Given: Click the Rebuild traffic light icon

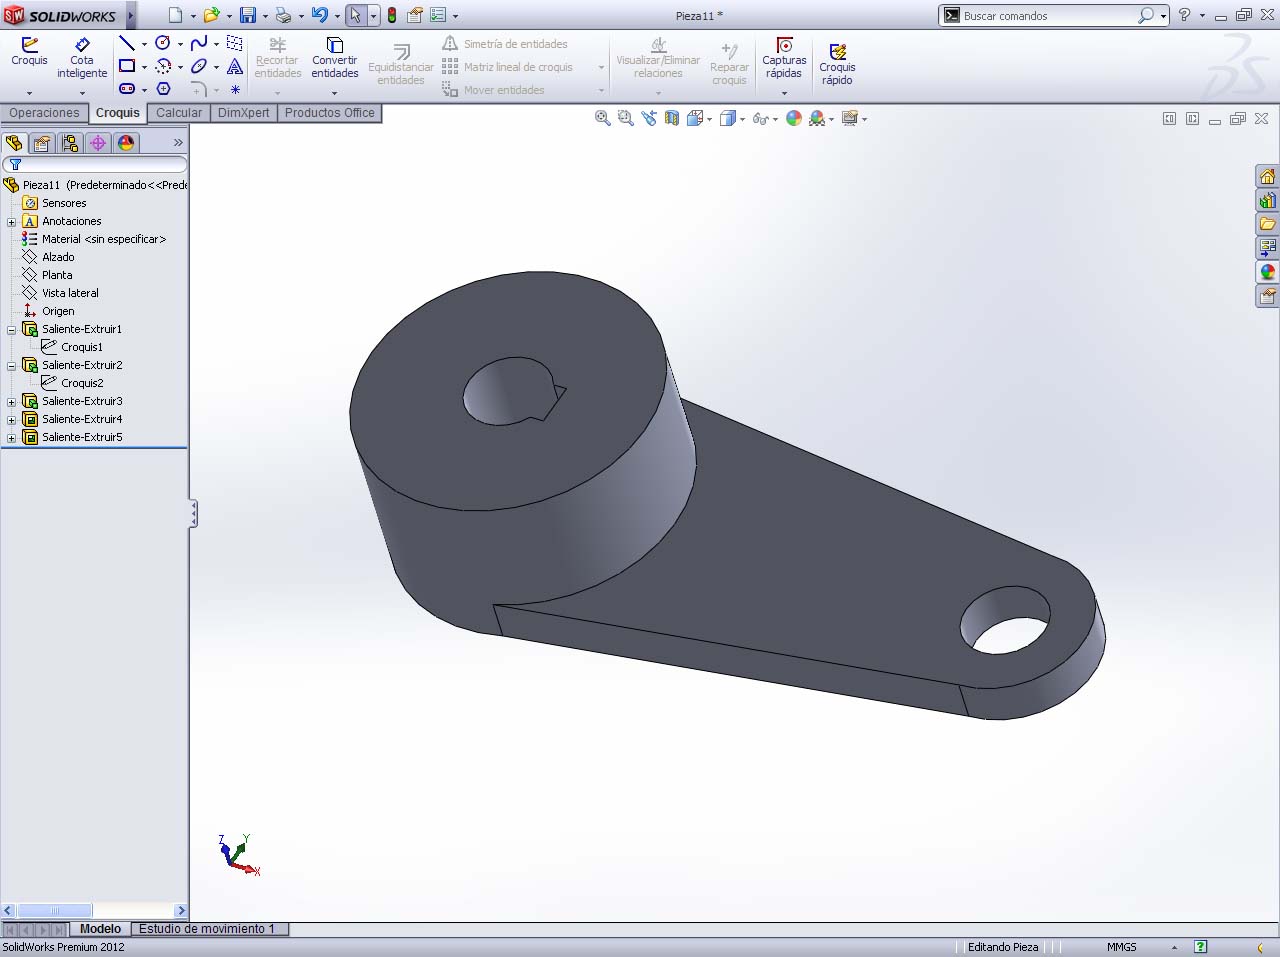Looking at the screenshot, I should 392,15.
